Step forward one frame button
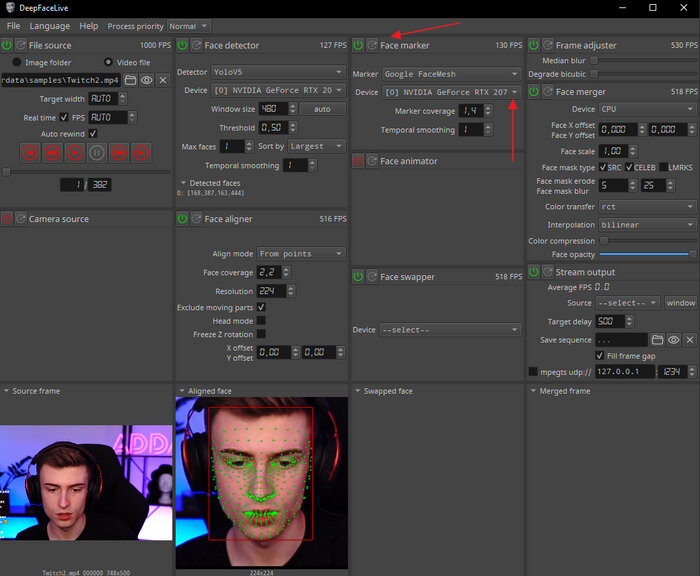Viewport: 700px width, 576px height. [x=119, y=153]
